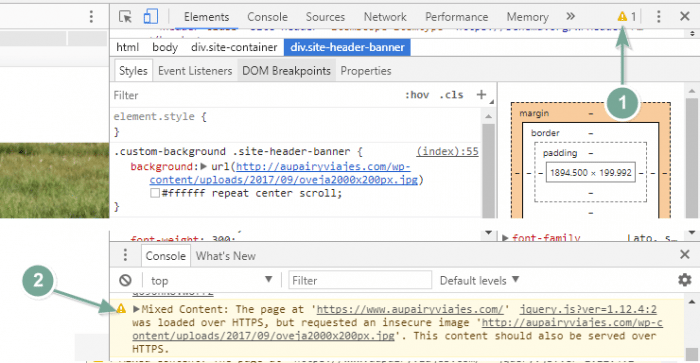
Task: Open the DOM Breakpoints sub-tab
Action: 286,71
